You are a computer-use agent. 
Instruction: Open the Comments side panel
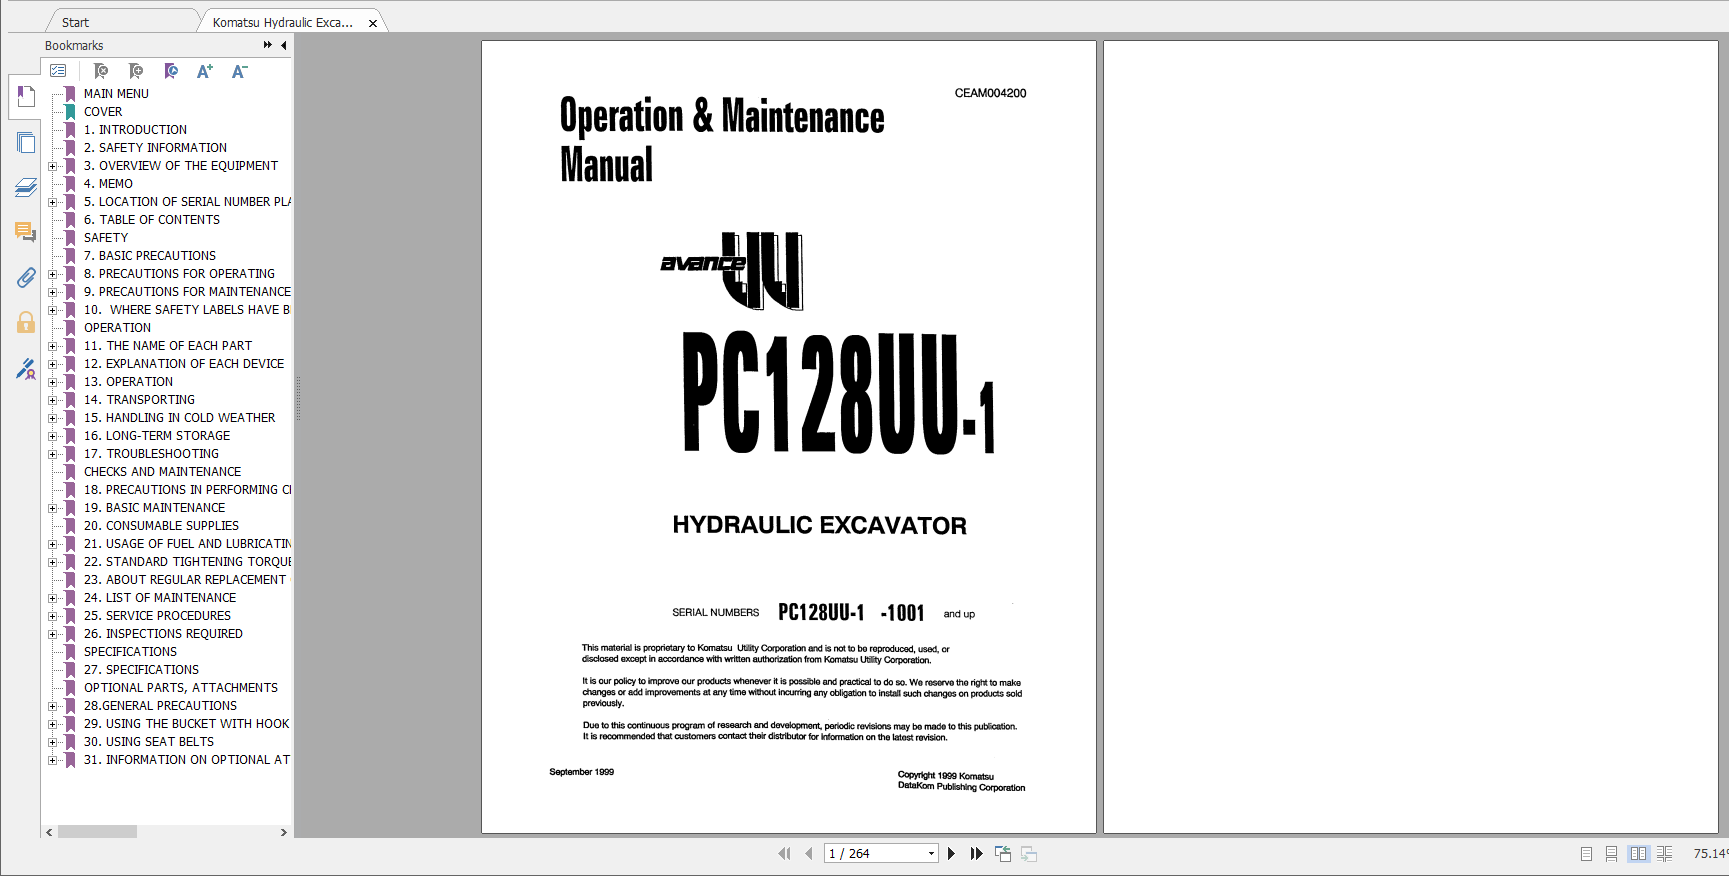[26, 232]
